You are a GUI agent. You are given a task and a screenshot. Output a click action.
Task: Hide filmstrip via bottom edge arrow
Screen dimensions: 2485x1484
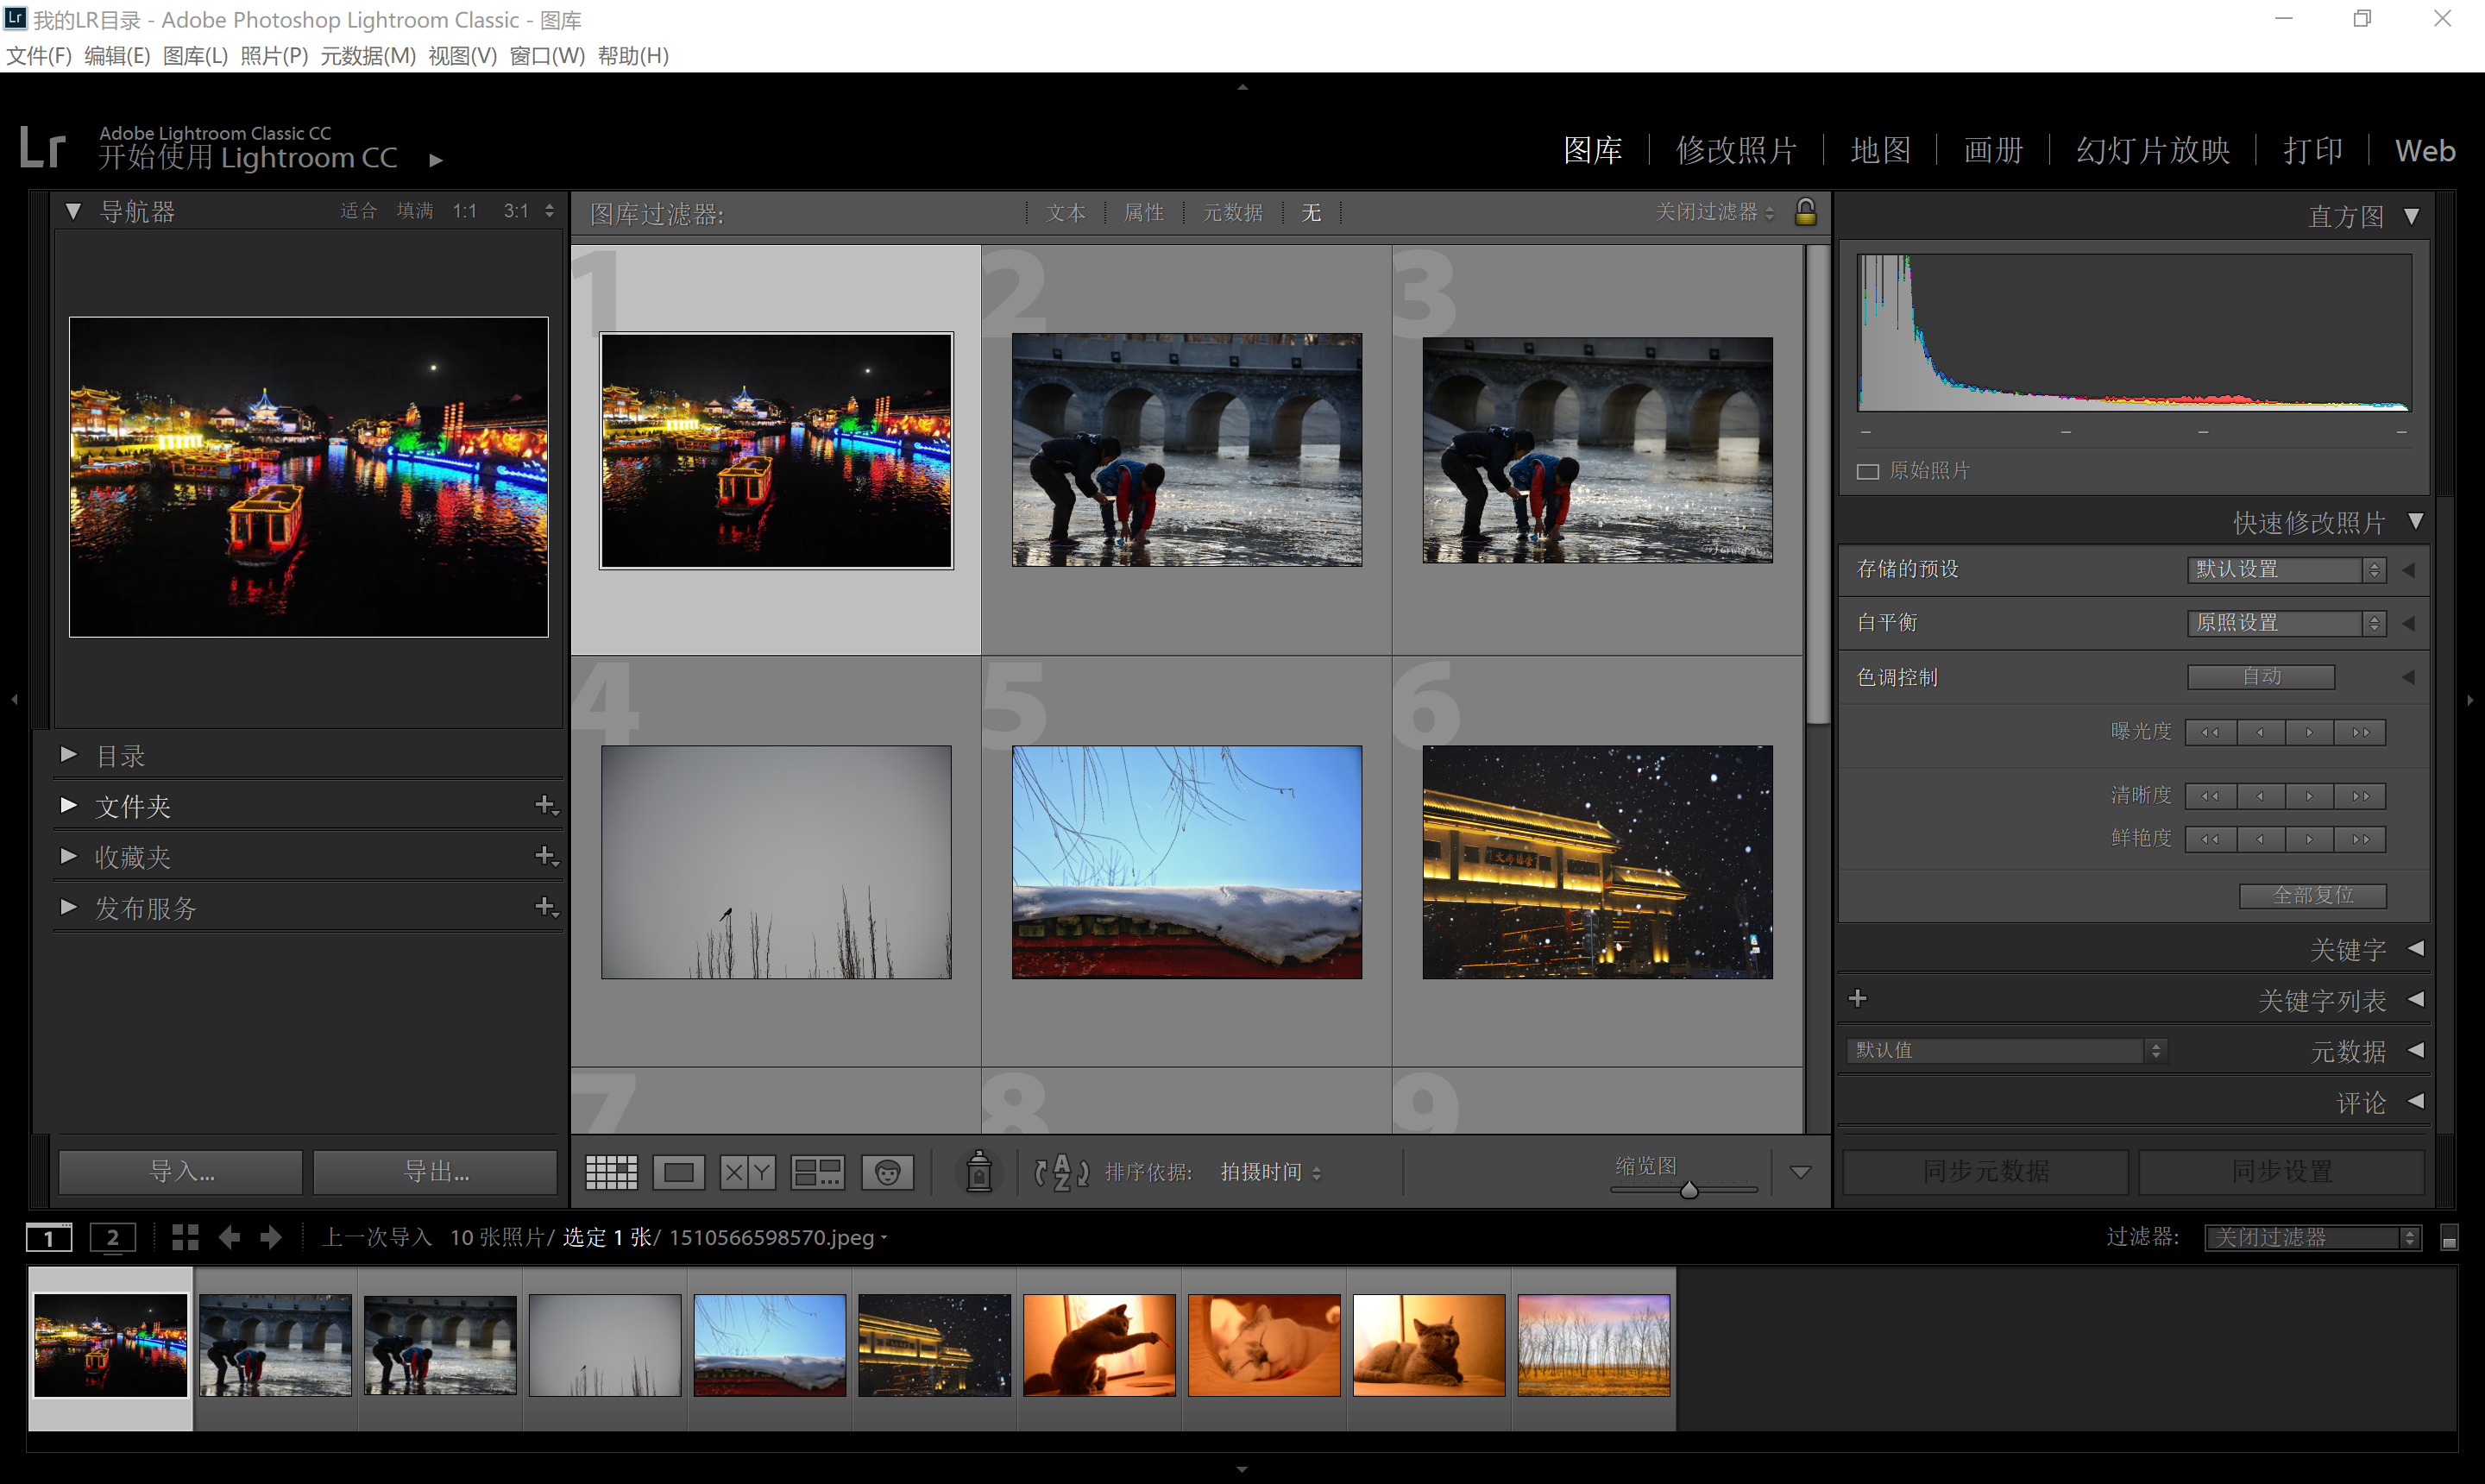1242,1470
